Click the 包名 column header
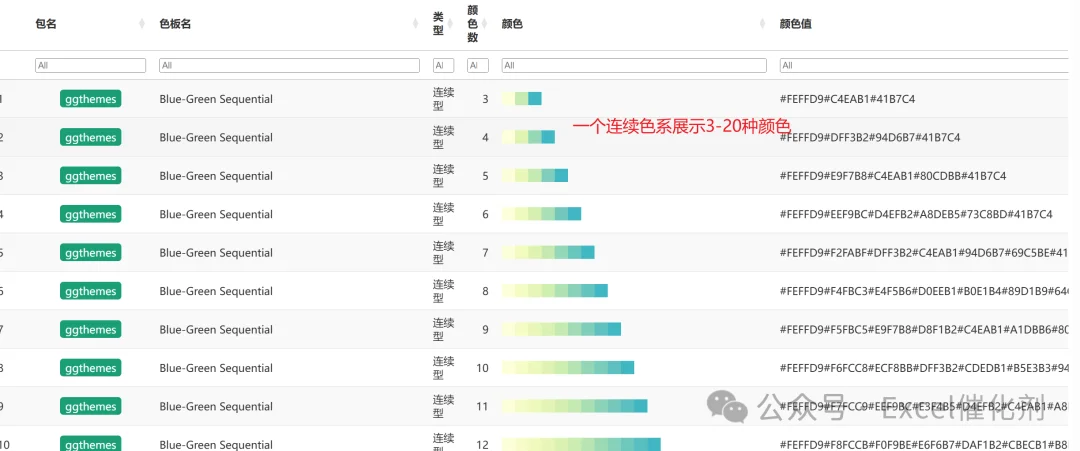 [46, 24]
